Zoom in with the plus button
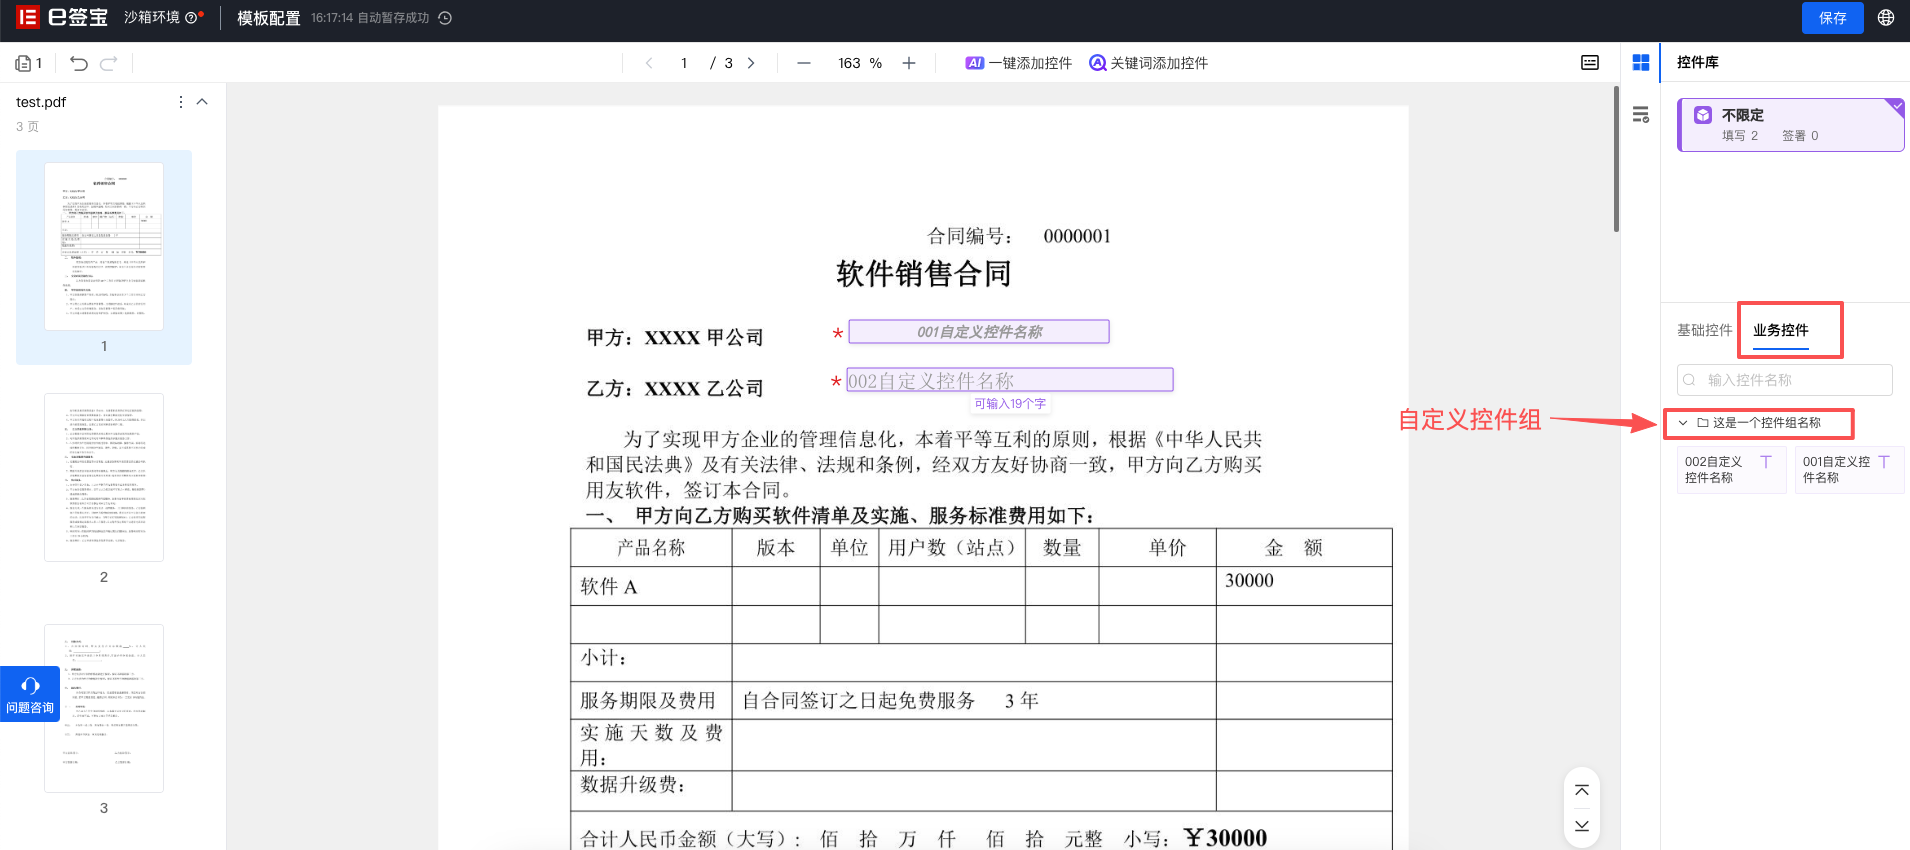The height and width of the screenshot is (850, 1910). 909,63
